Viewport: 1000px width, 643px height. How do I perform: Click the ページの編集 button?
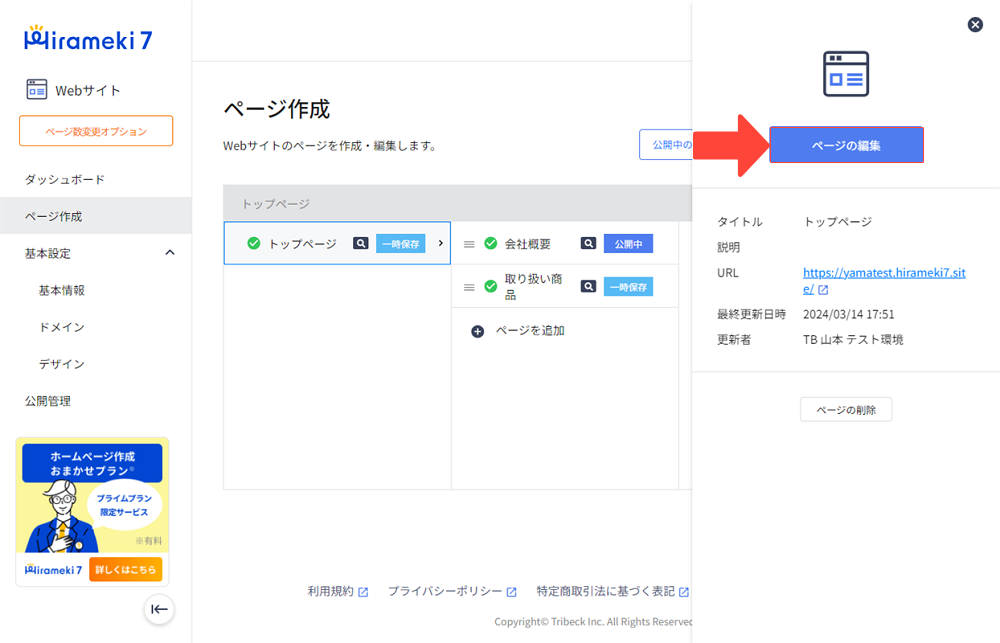tap(846, 145)
